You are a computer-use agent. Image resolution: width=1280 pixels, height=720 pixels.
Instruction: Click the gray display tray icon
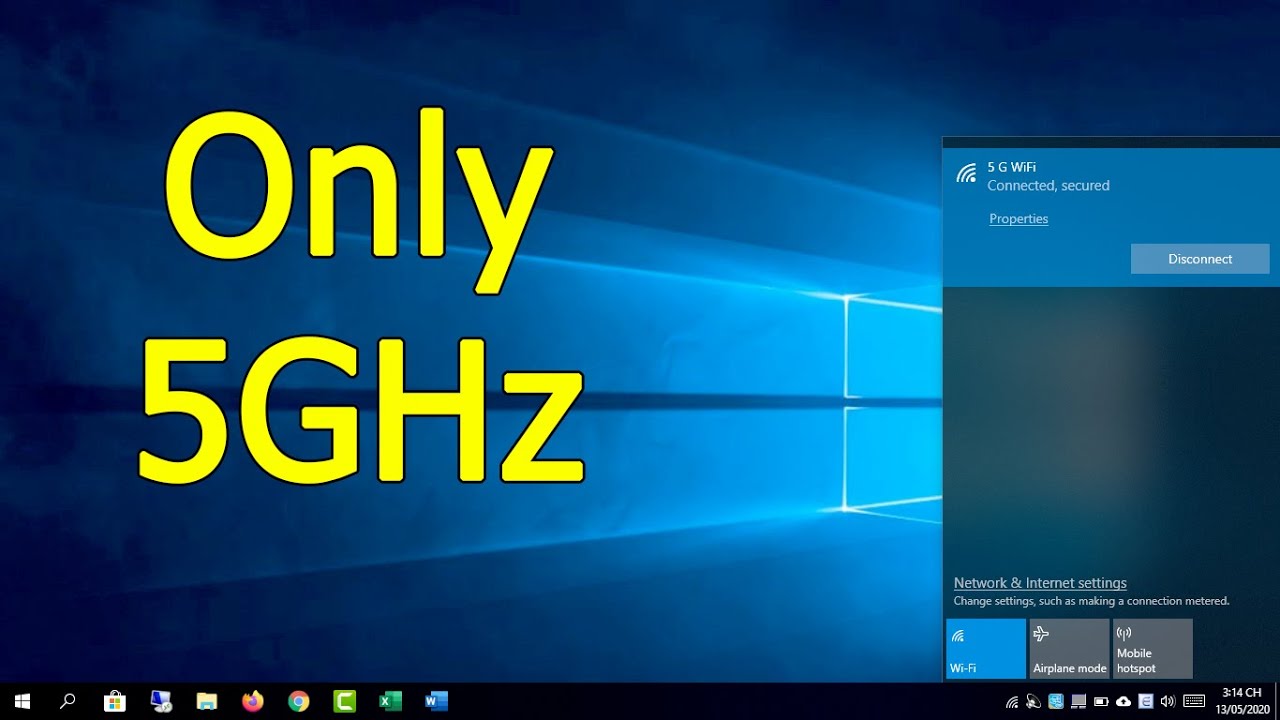(x=1079, y=701)
